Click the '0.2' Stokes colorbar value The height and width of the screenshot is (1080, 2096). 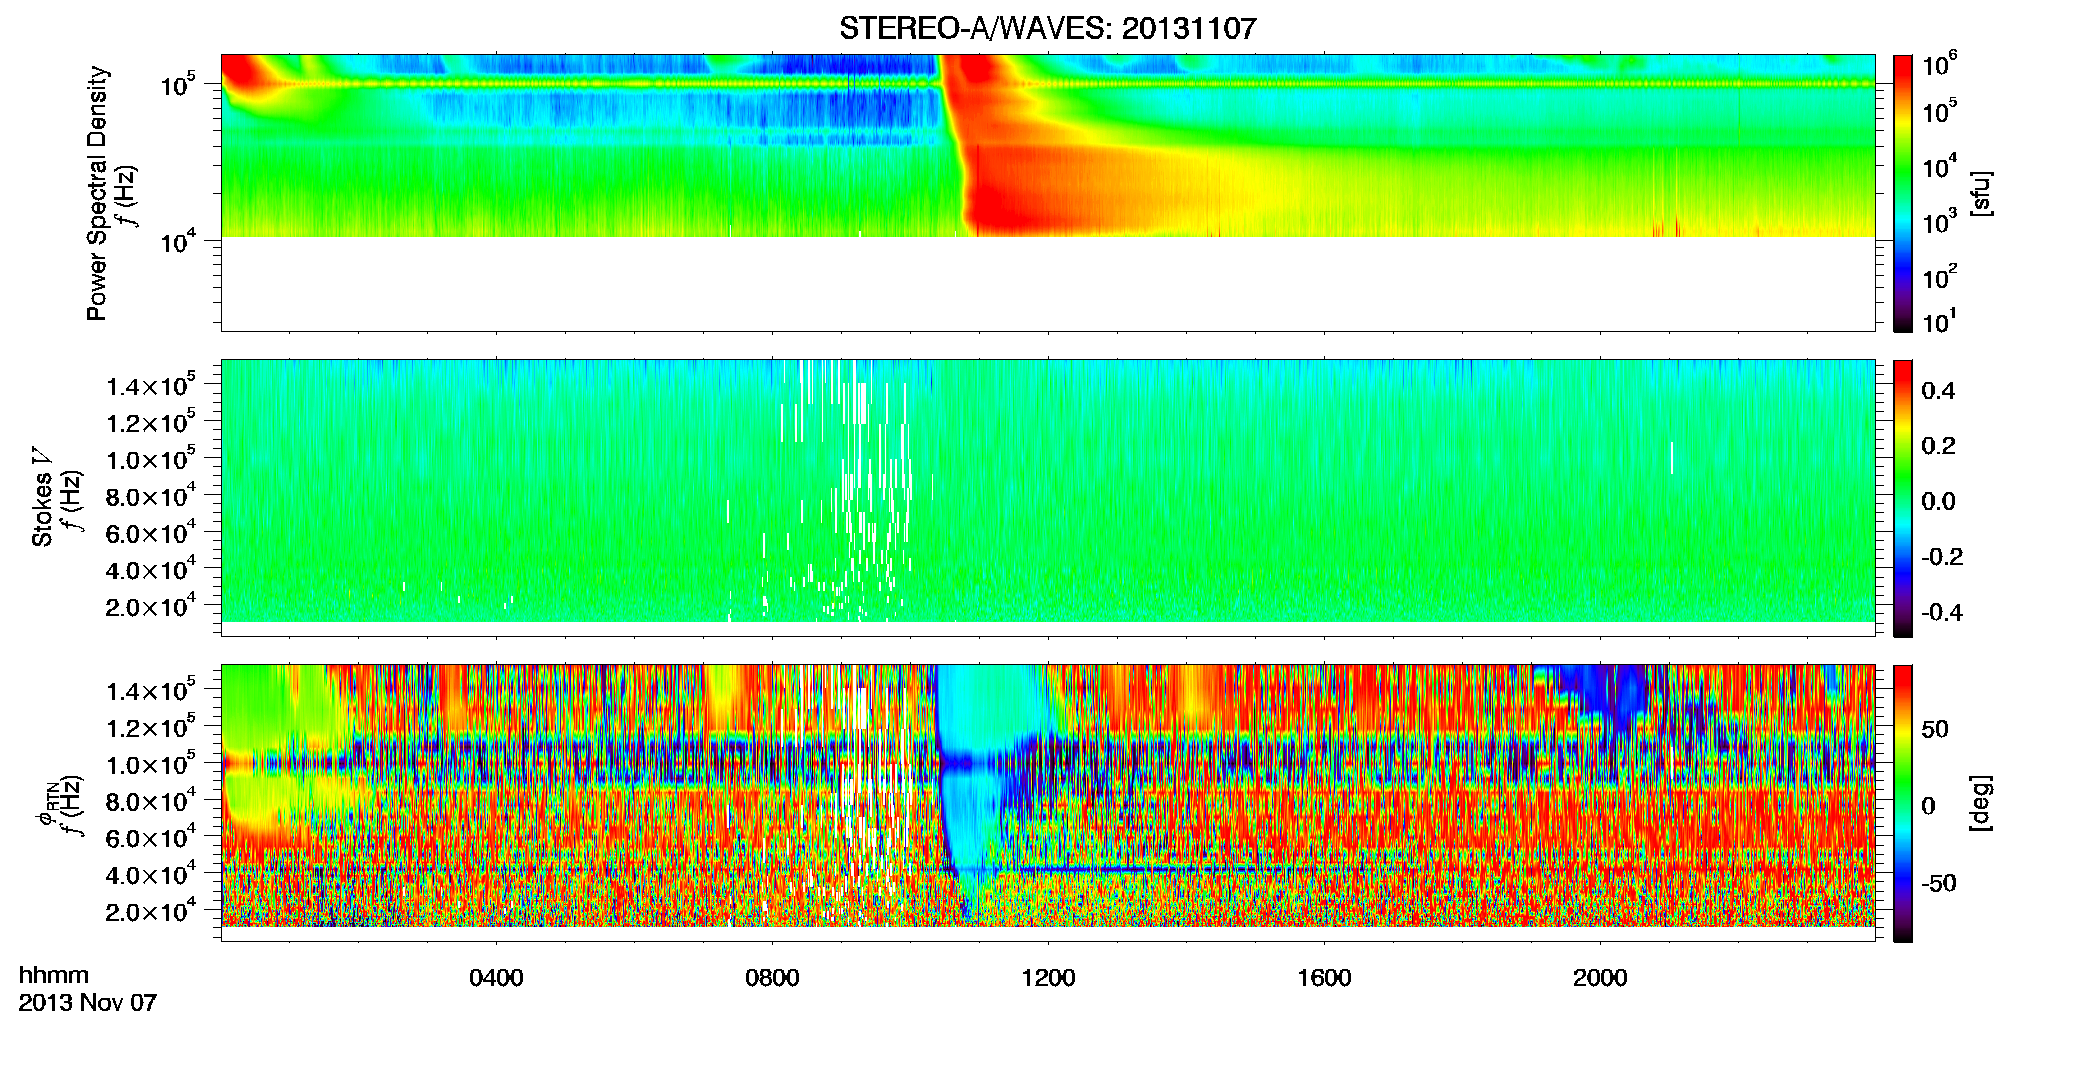point(1938,446)
